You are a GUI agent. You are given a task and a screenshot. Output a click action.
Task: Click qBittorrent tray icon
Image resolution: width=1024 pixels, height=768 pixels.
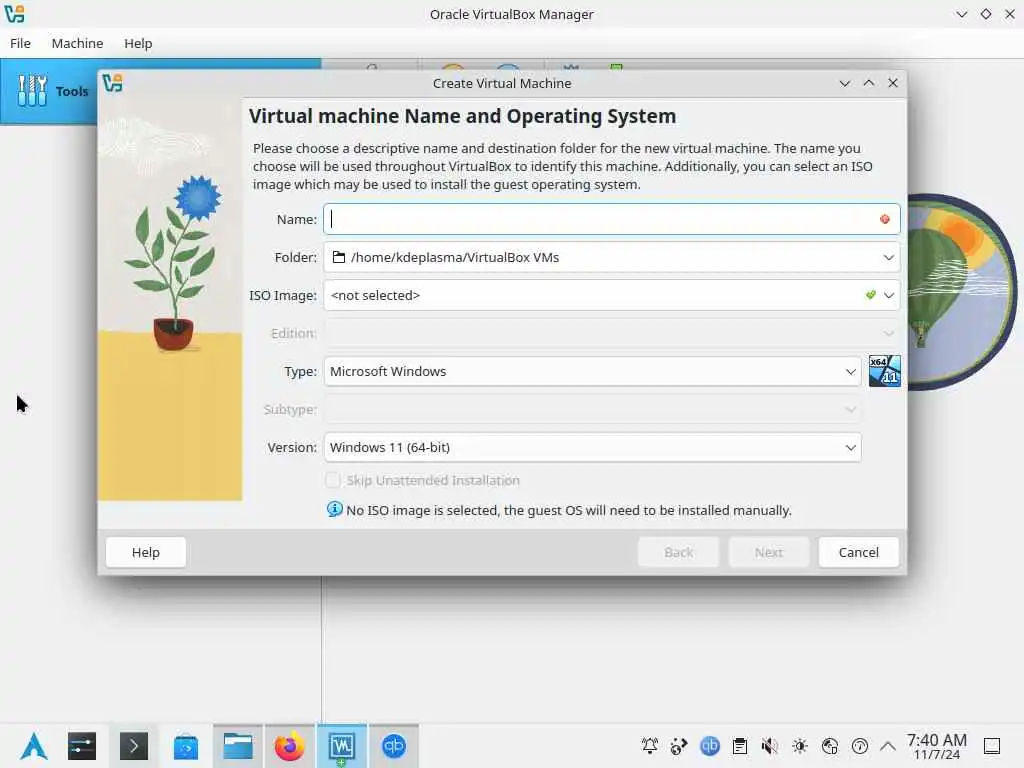click(x=710, y=746)
